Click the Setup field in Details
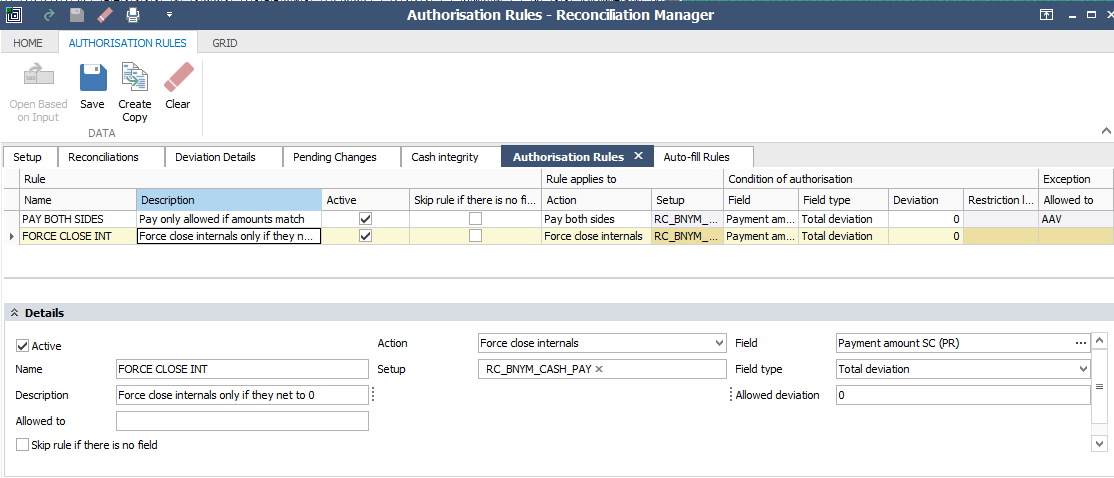The image size is (1114, 478). 602,369
